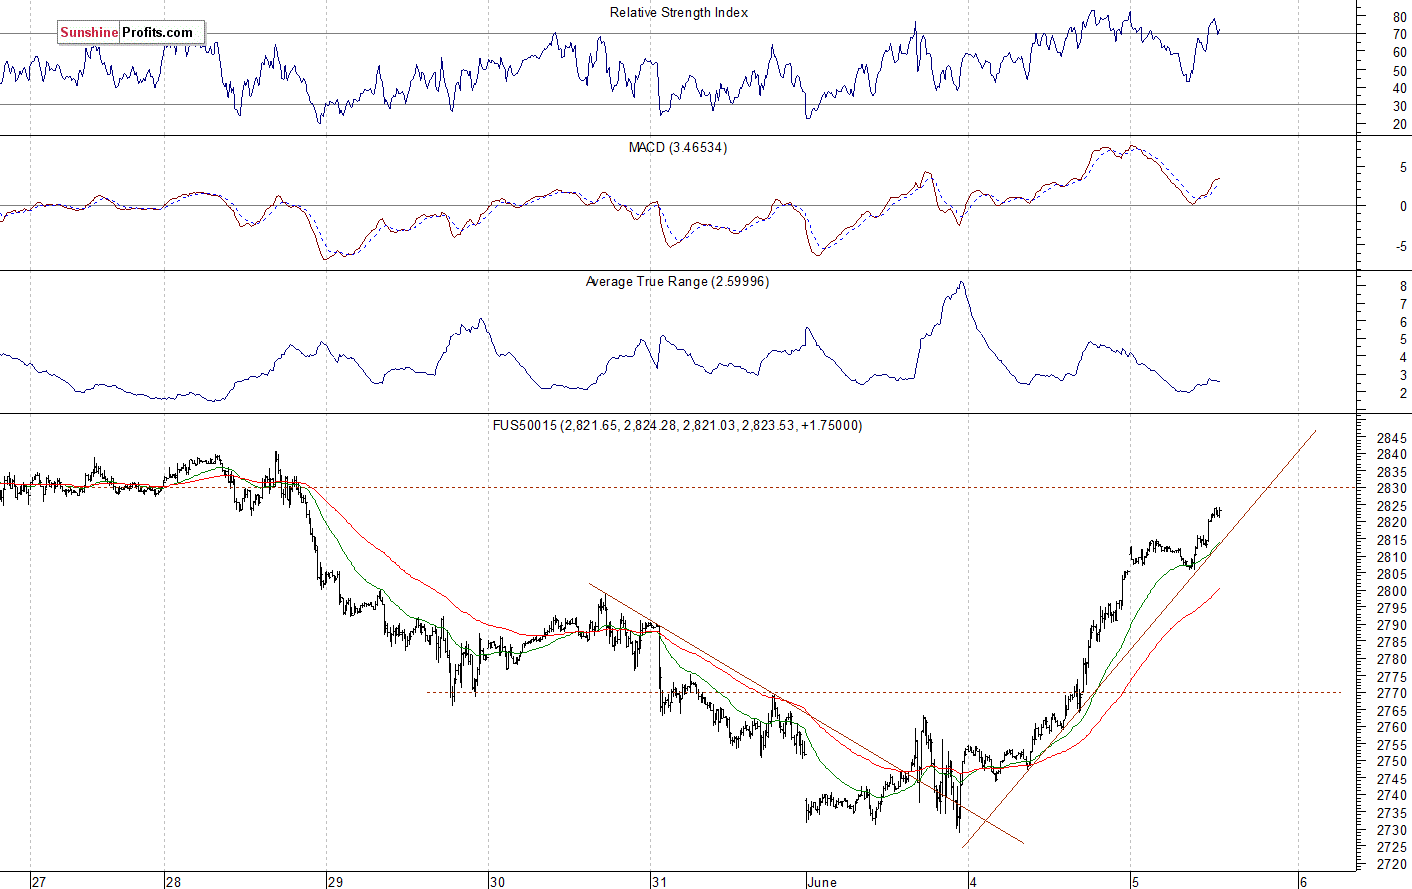This screenshot has width=1412, height=889.
Task: Click the date label 29
Action: point(335,882)
